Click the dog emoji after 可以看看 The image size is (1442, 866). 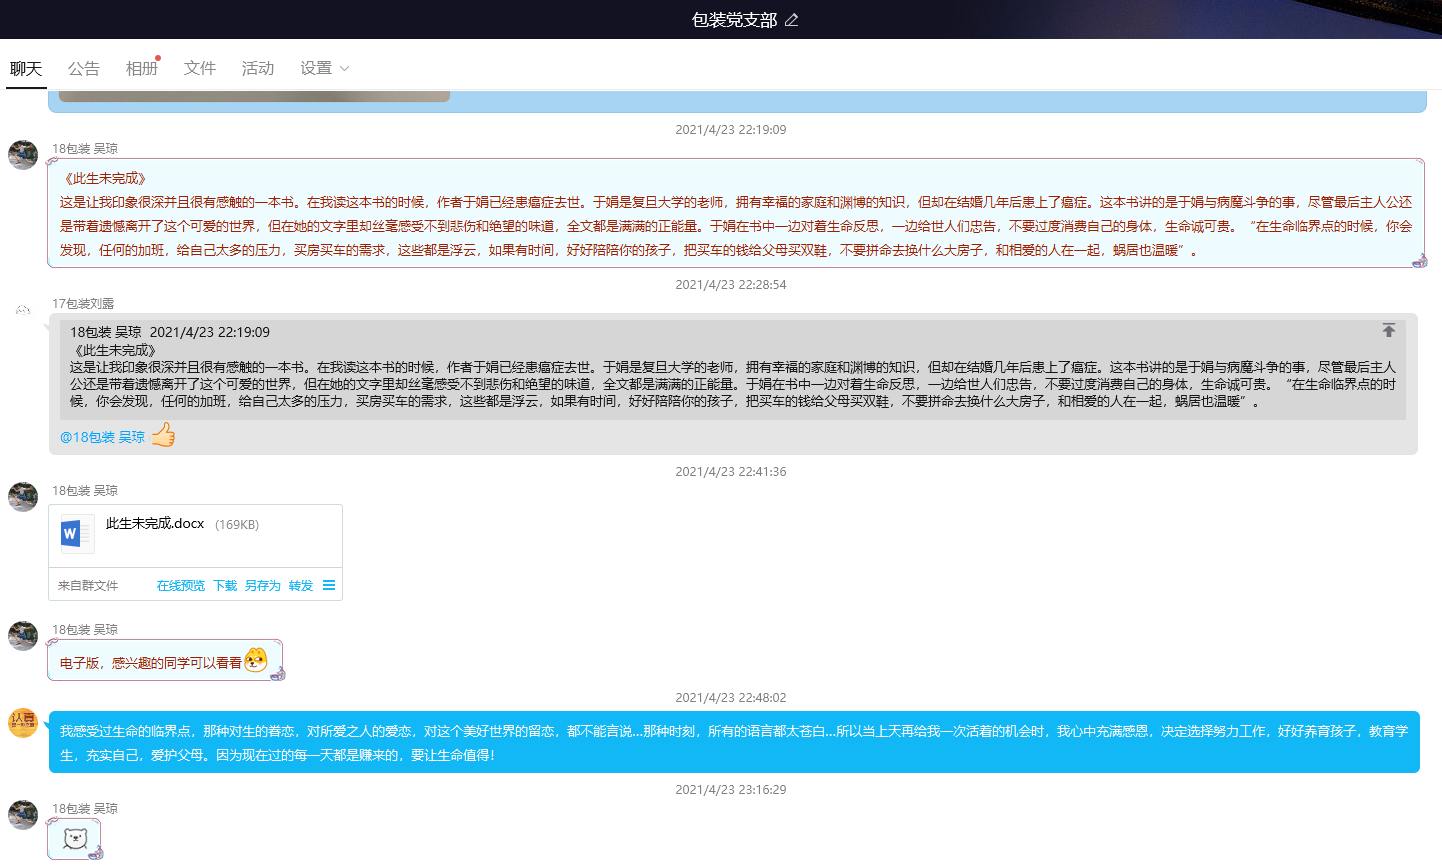tap(256, 660)
